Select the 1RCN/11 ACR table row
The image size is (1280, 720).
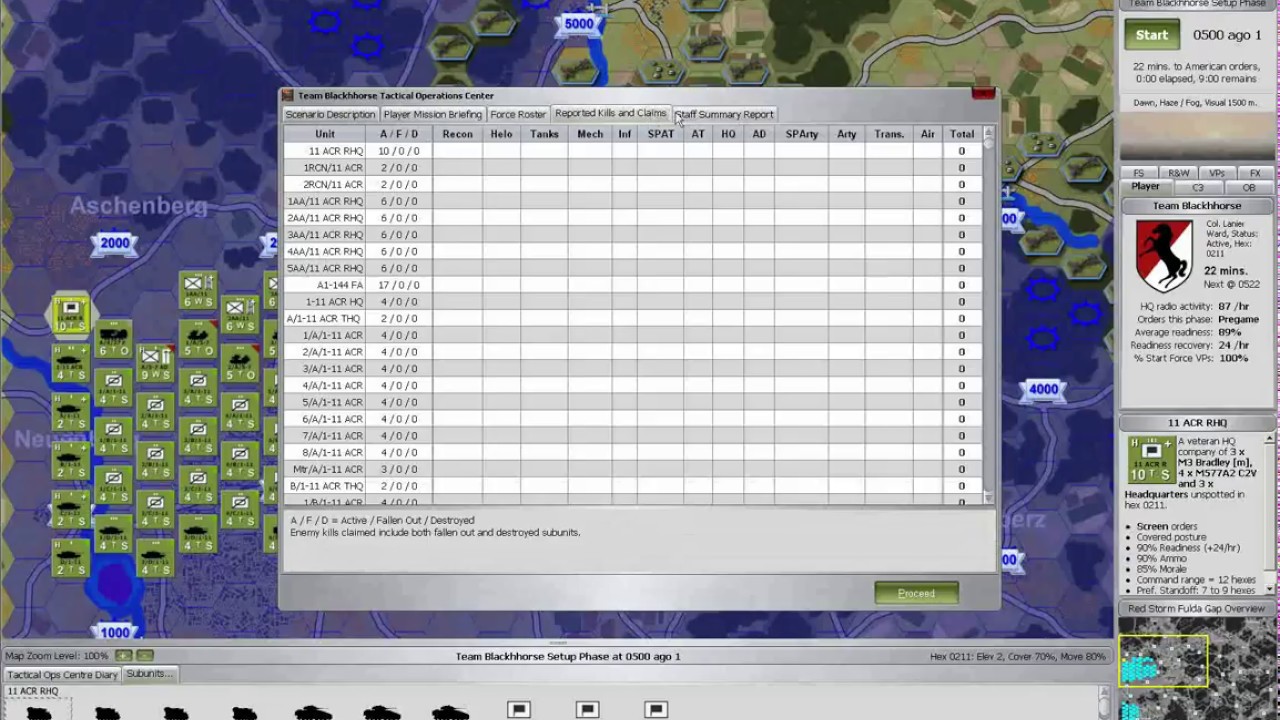coord(632,168)
